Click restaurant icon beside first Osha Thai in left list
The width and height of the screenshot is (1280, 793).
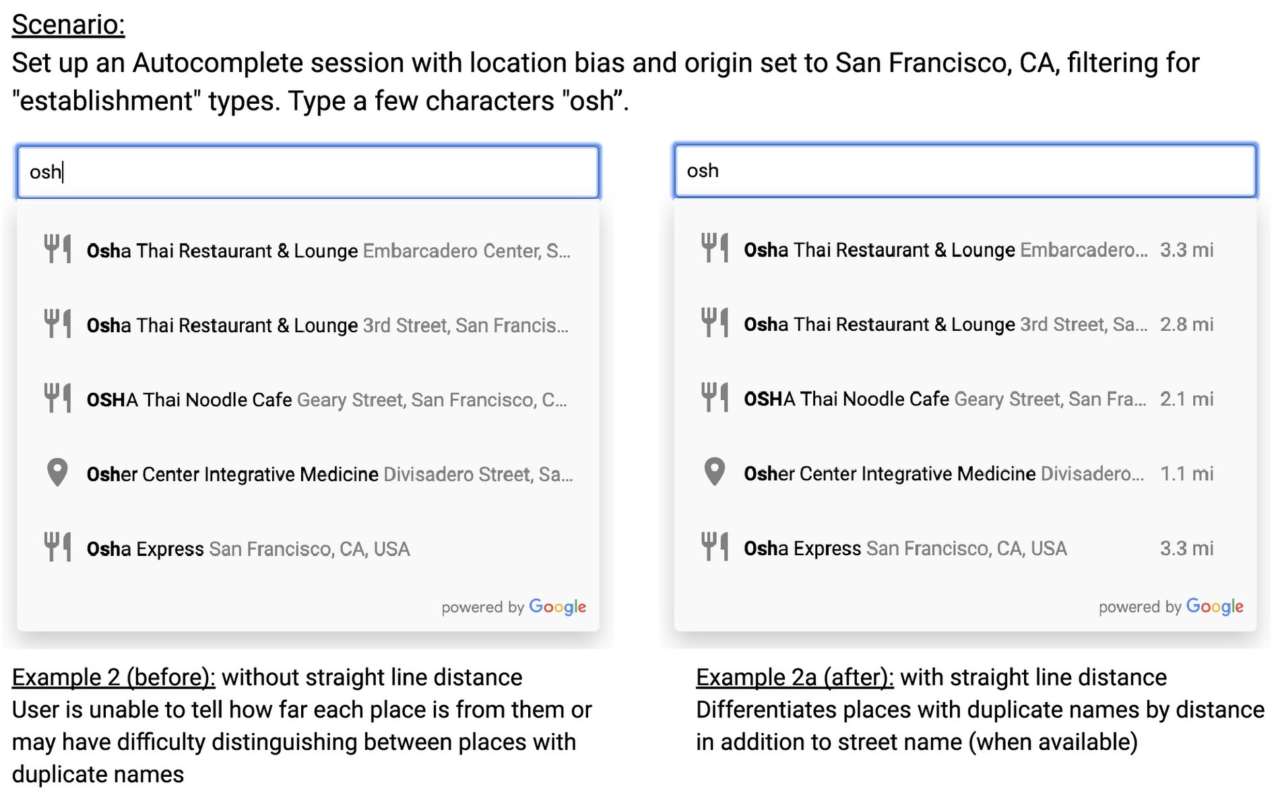pos(57,250)
